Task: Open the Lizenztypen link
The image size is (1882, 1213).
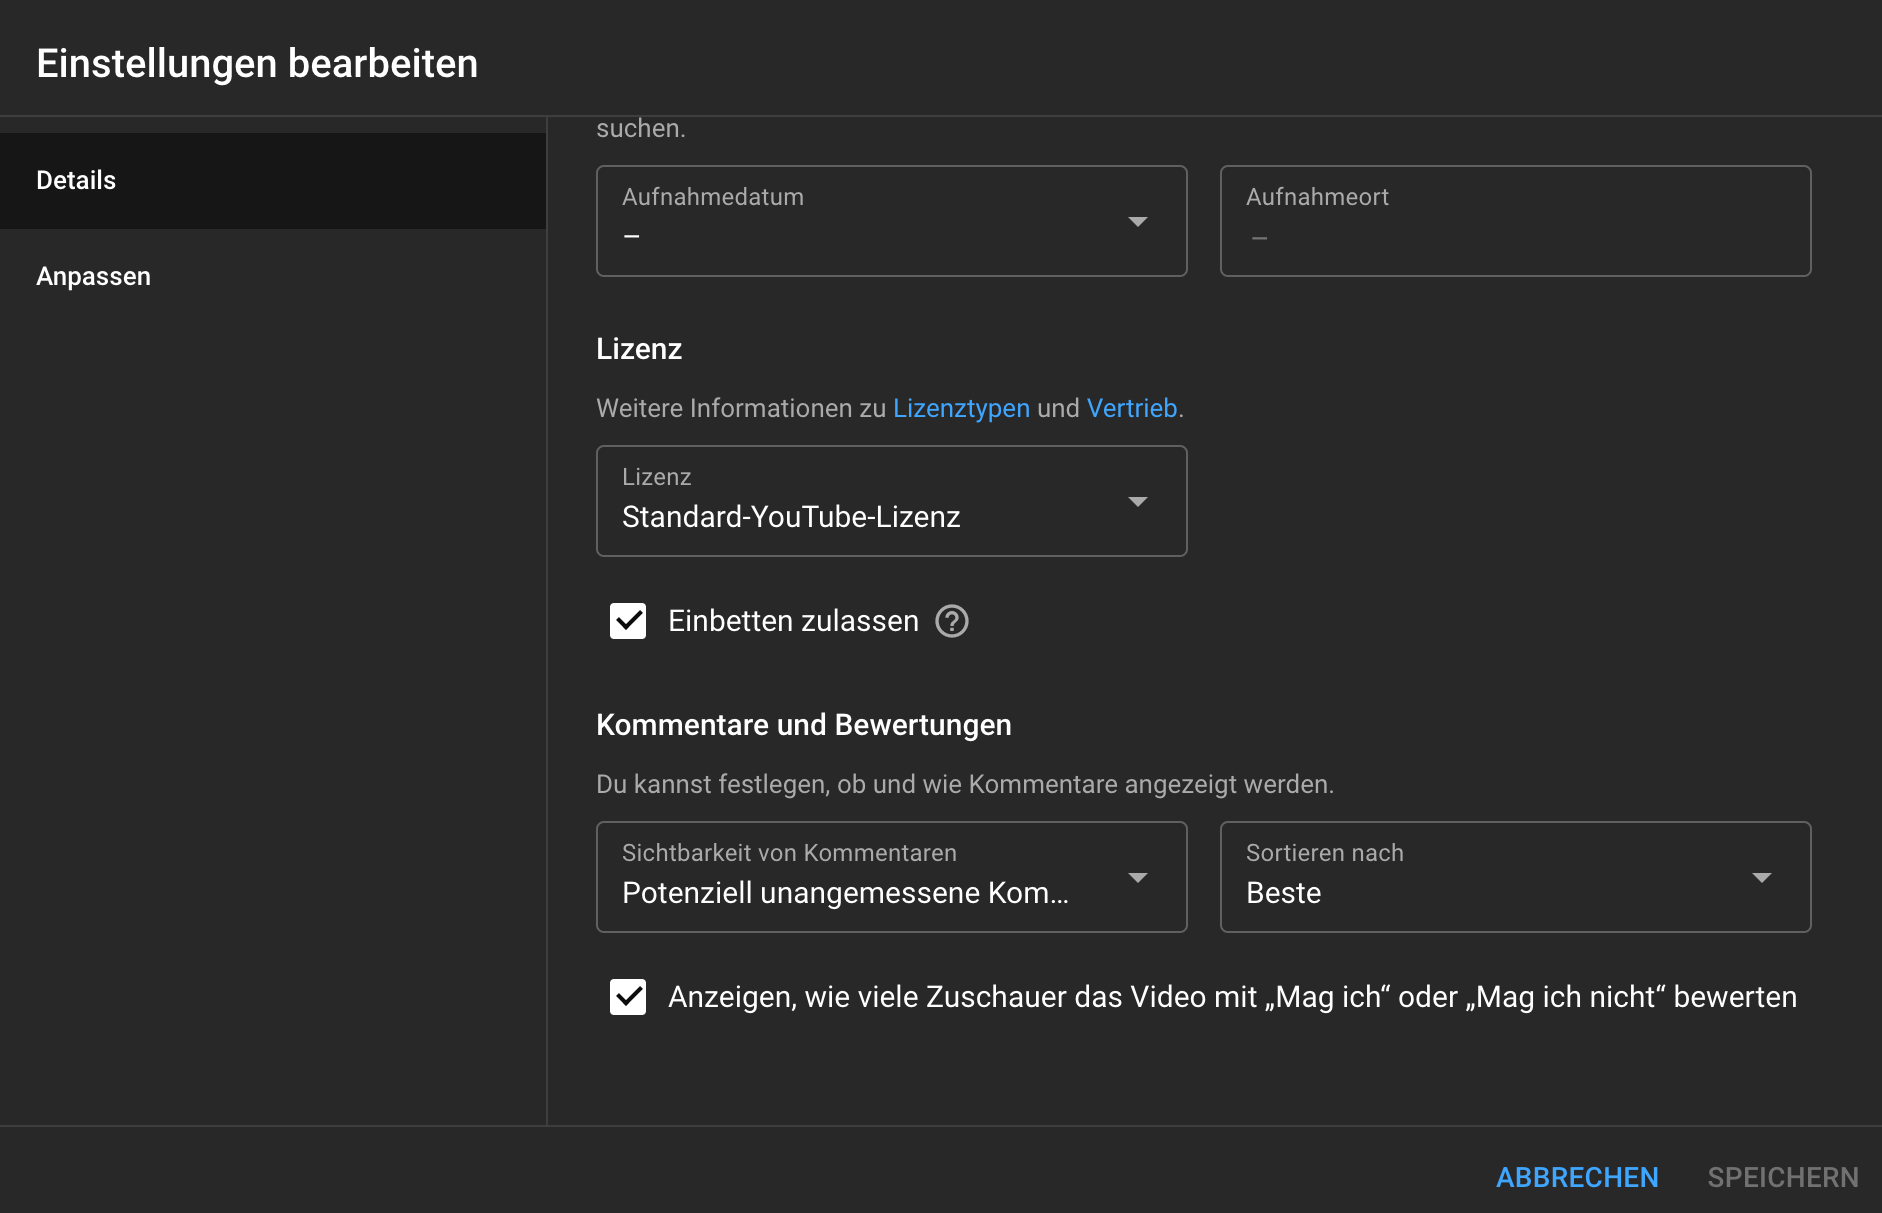Action: (x=961, y=408)
